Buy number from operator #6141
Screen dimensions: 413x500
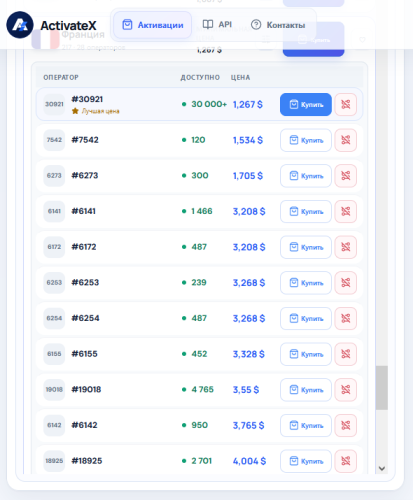pyautogui.click(x=306, y=212)
